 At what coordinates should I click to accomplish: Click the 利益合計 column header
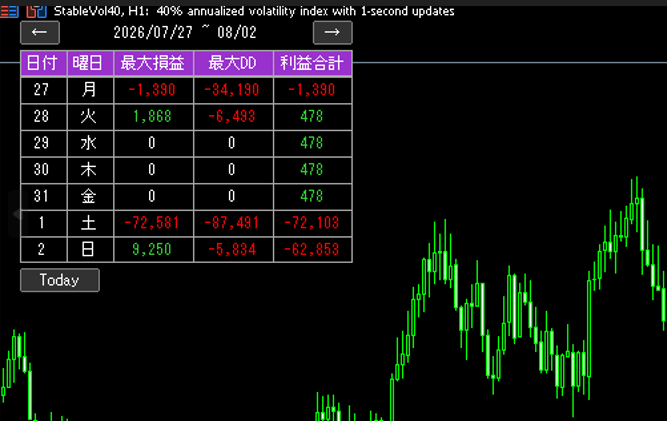coord(312,63)
